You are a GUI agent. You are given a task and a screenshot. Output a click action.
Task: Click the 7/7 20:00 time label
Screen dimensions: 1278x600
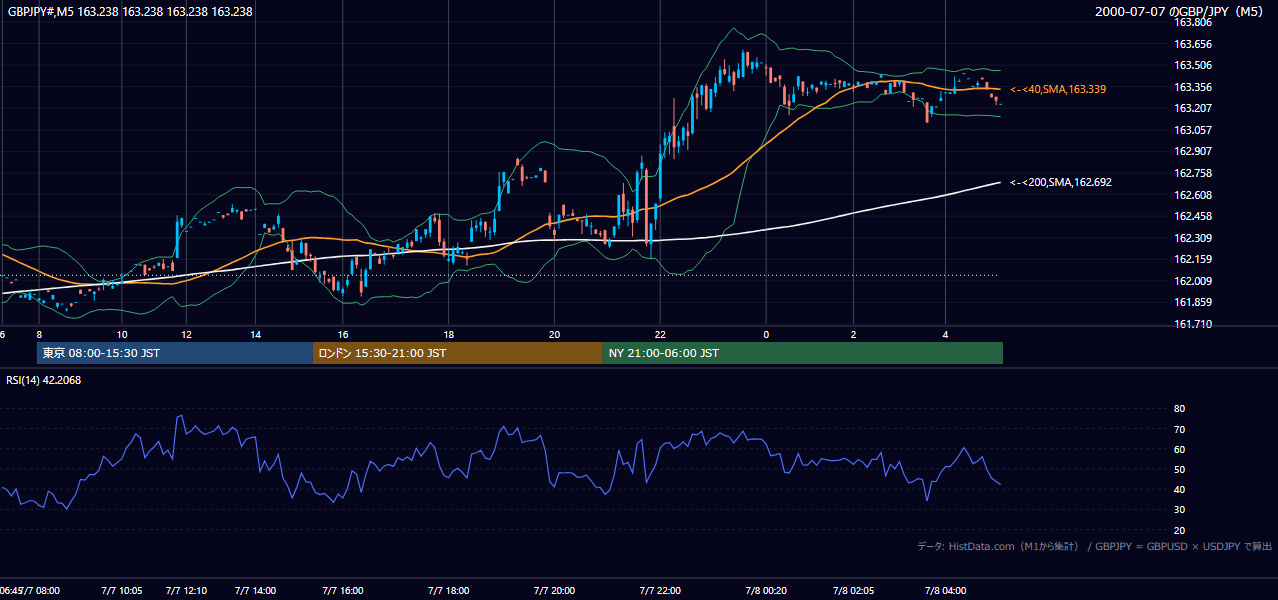pyautogui.click(x=554, y=590)
